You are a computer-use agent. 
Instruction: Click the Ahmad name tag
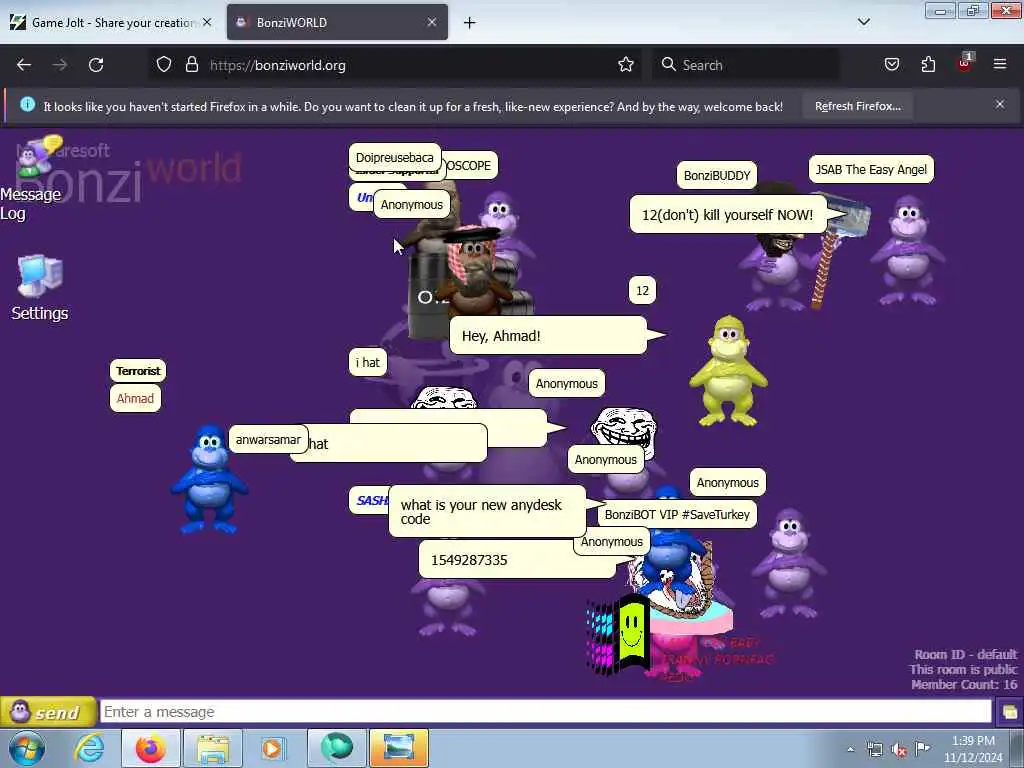click(x=135, y=398)
